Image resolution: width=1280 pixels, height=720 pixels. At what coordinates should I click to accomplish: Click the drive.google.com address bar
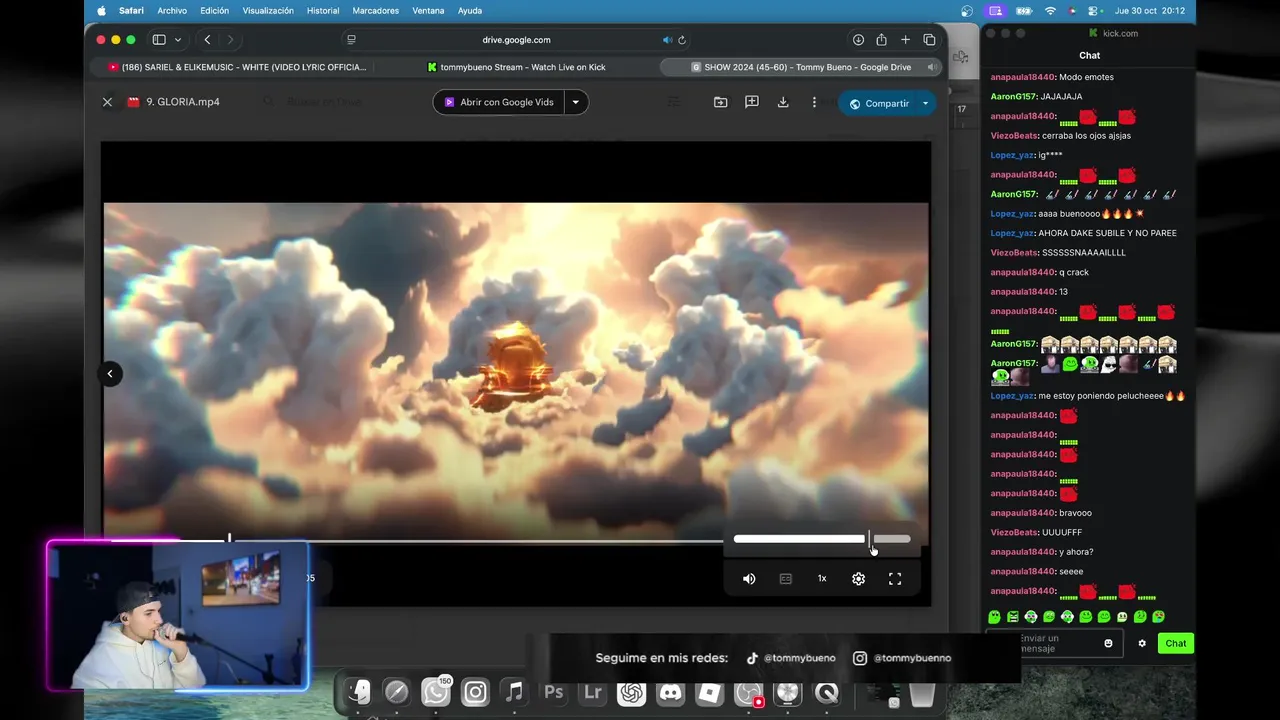tap(516, 40)
